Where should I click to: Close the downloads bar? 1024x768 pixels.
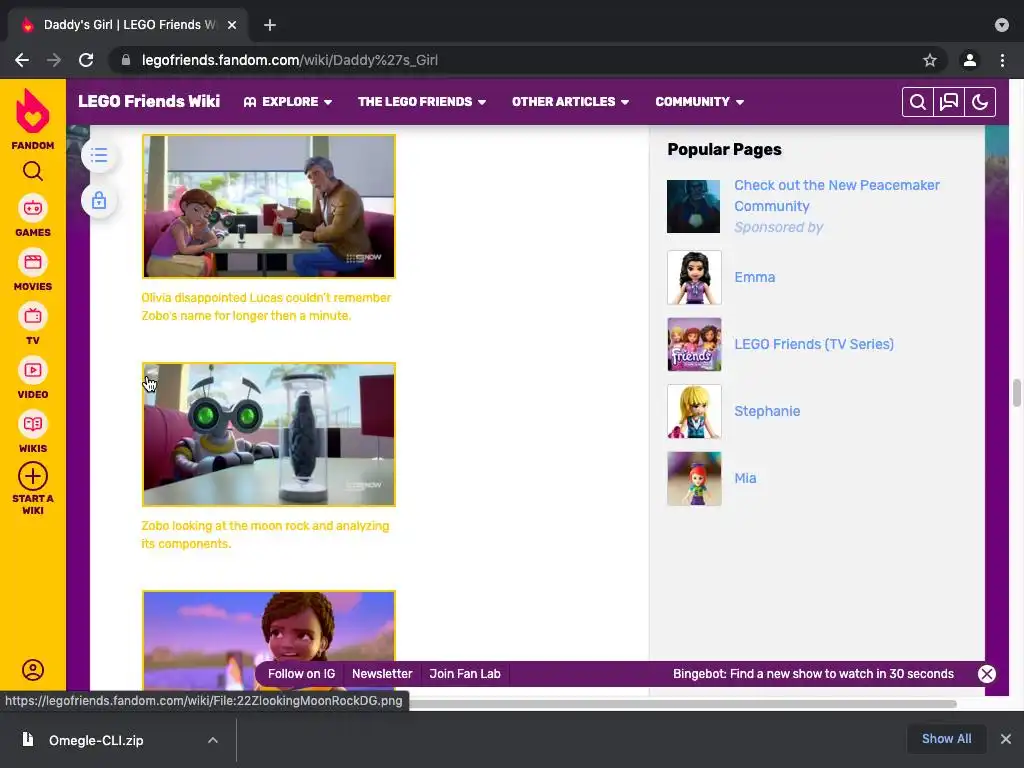pyautogui.click(x=1006, y=739)
